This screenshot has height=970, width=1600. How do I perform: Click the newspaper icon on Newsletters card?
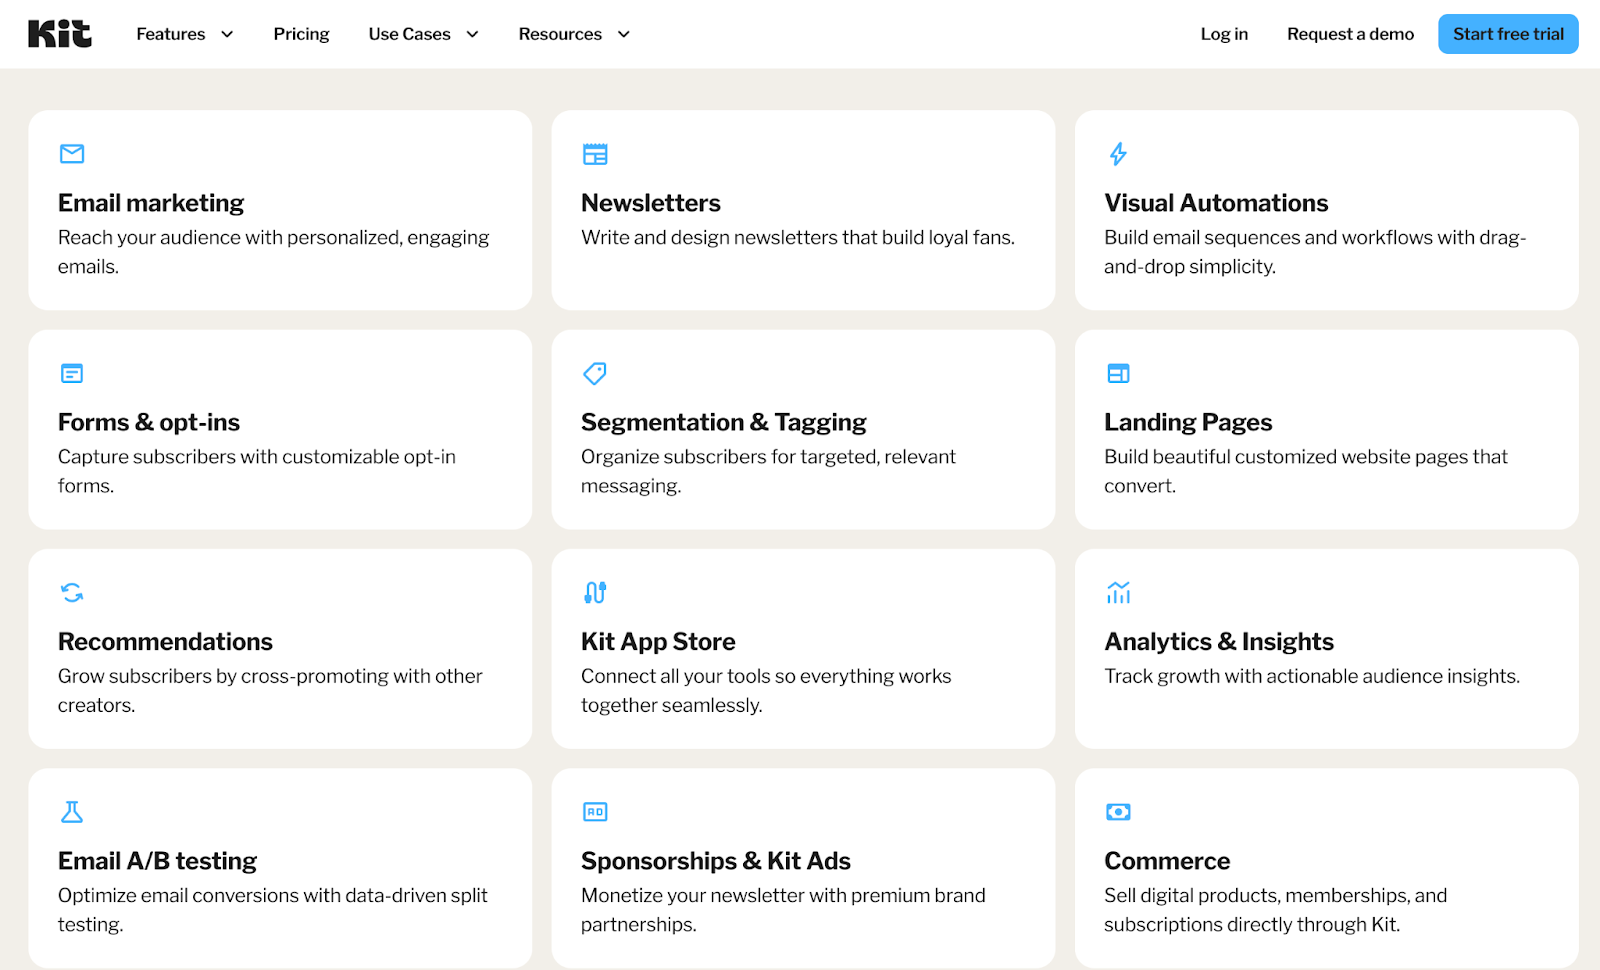(595, 154)
